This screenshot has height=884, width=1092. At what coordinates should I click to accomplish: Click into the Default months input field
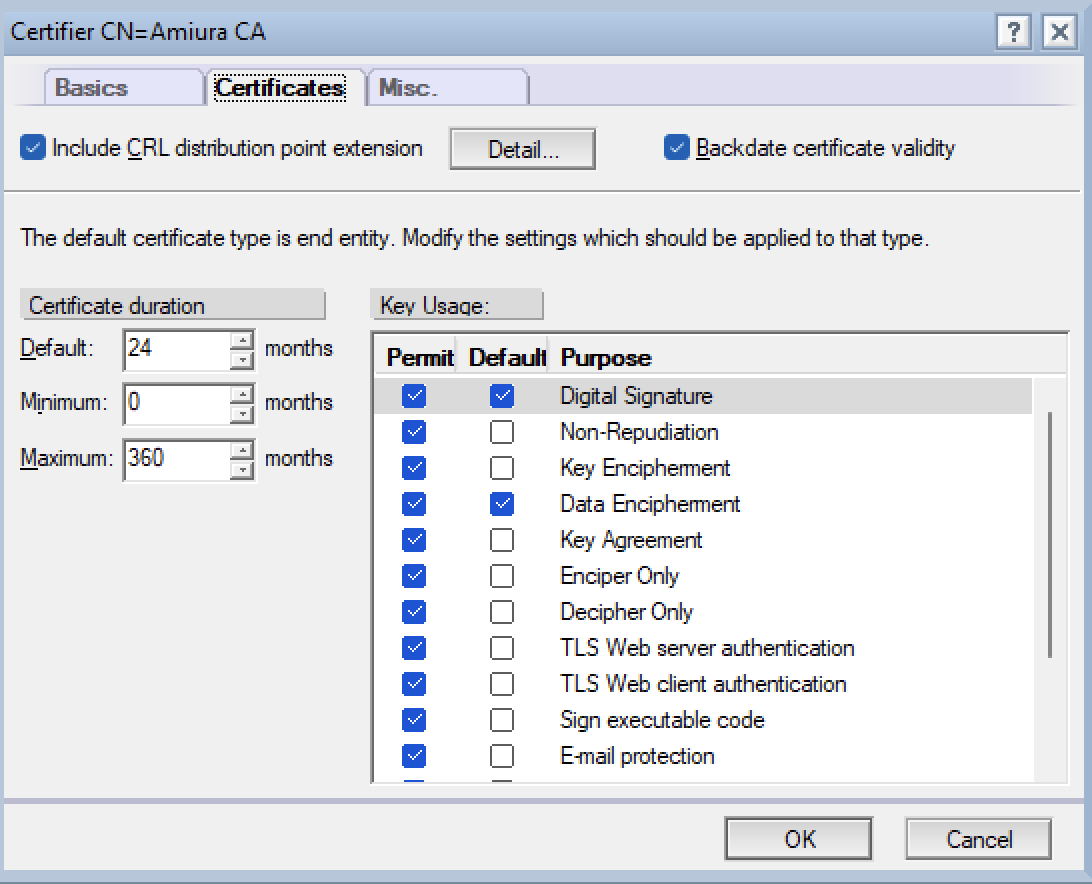[x=177, y=350]
